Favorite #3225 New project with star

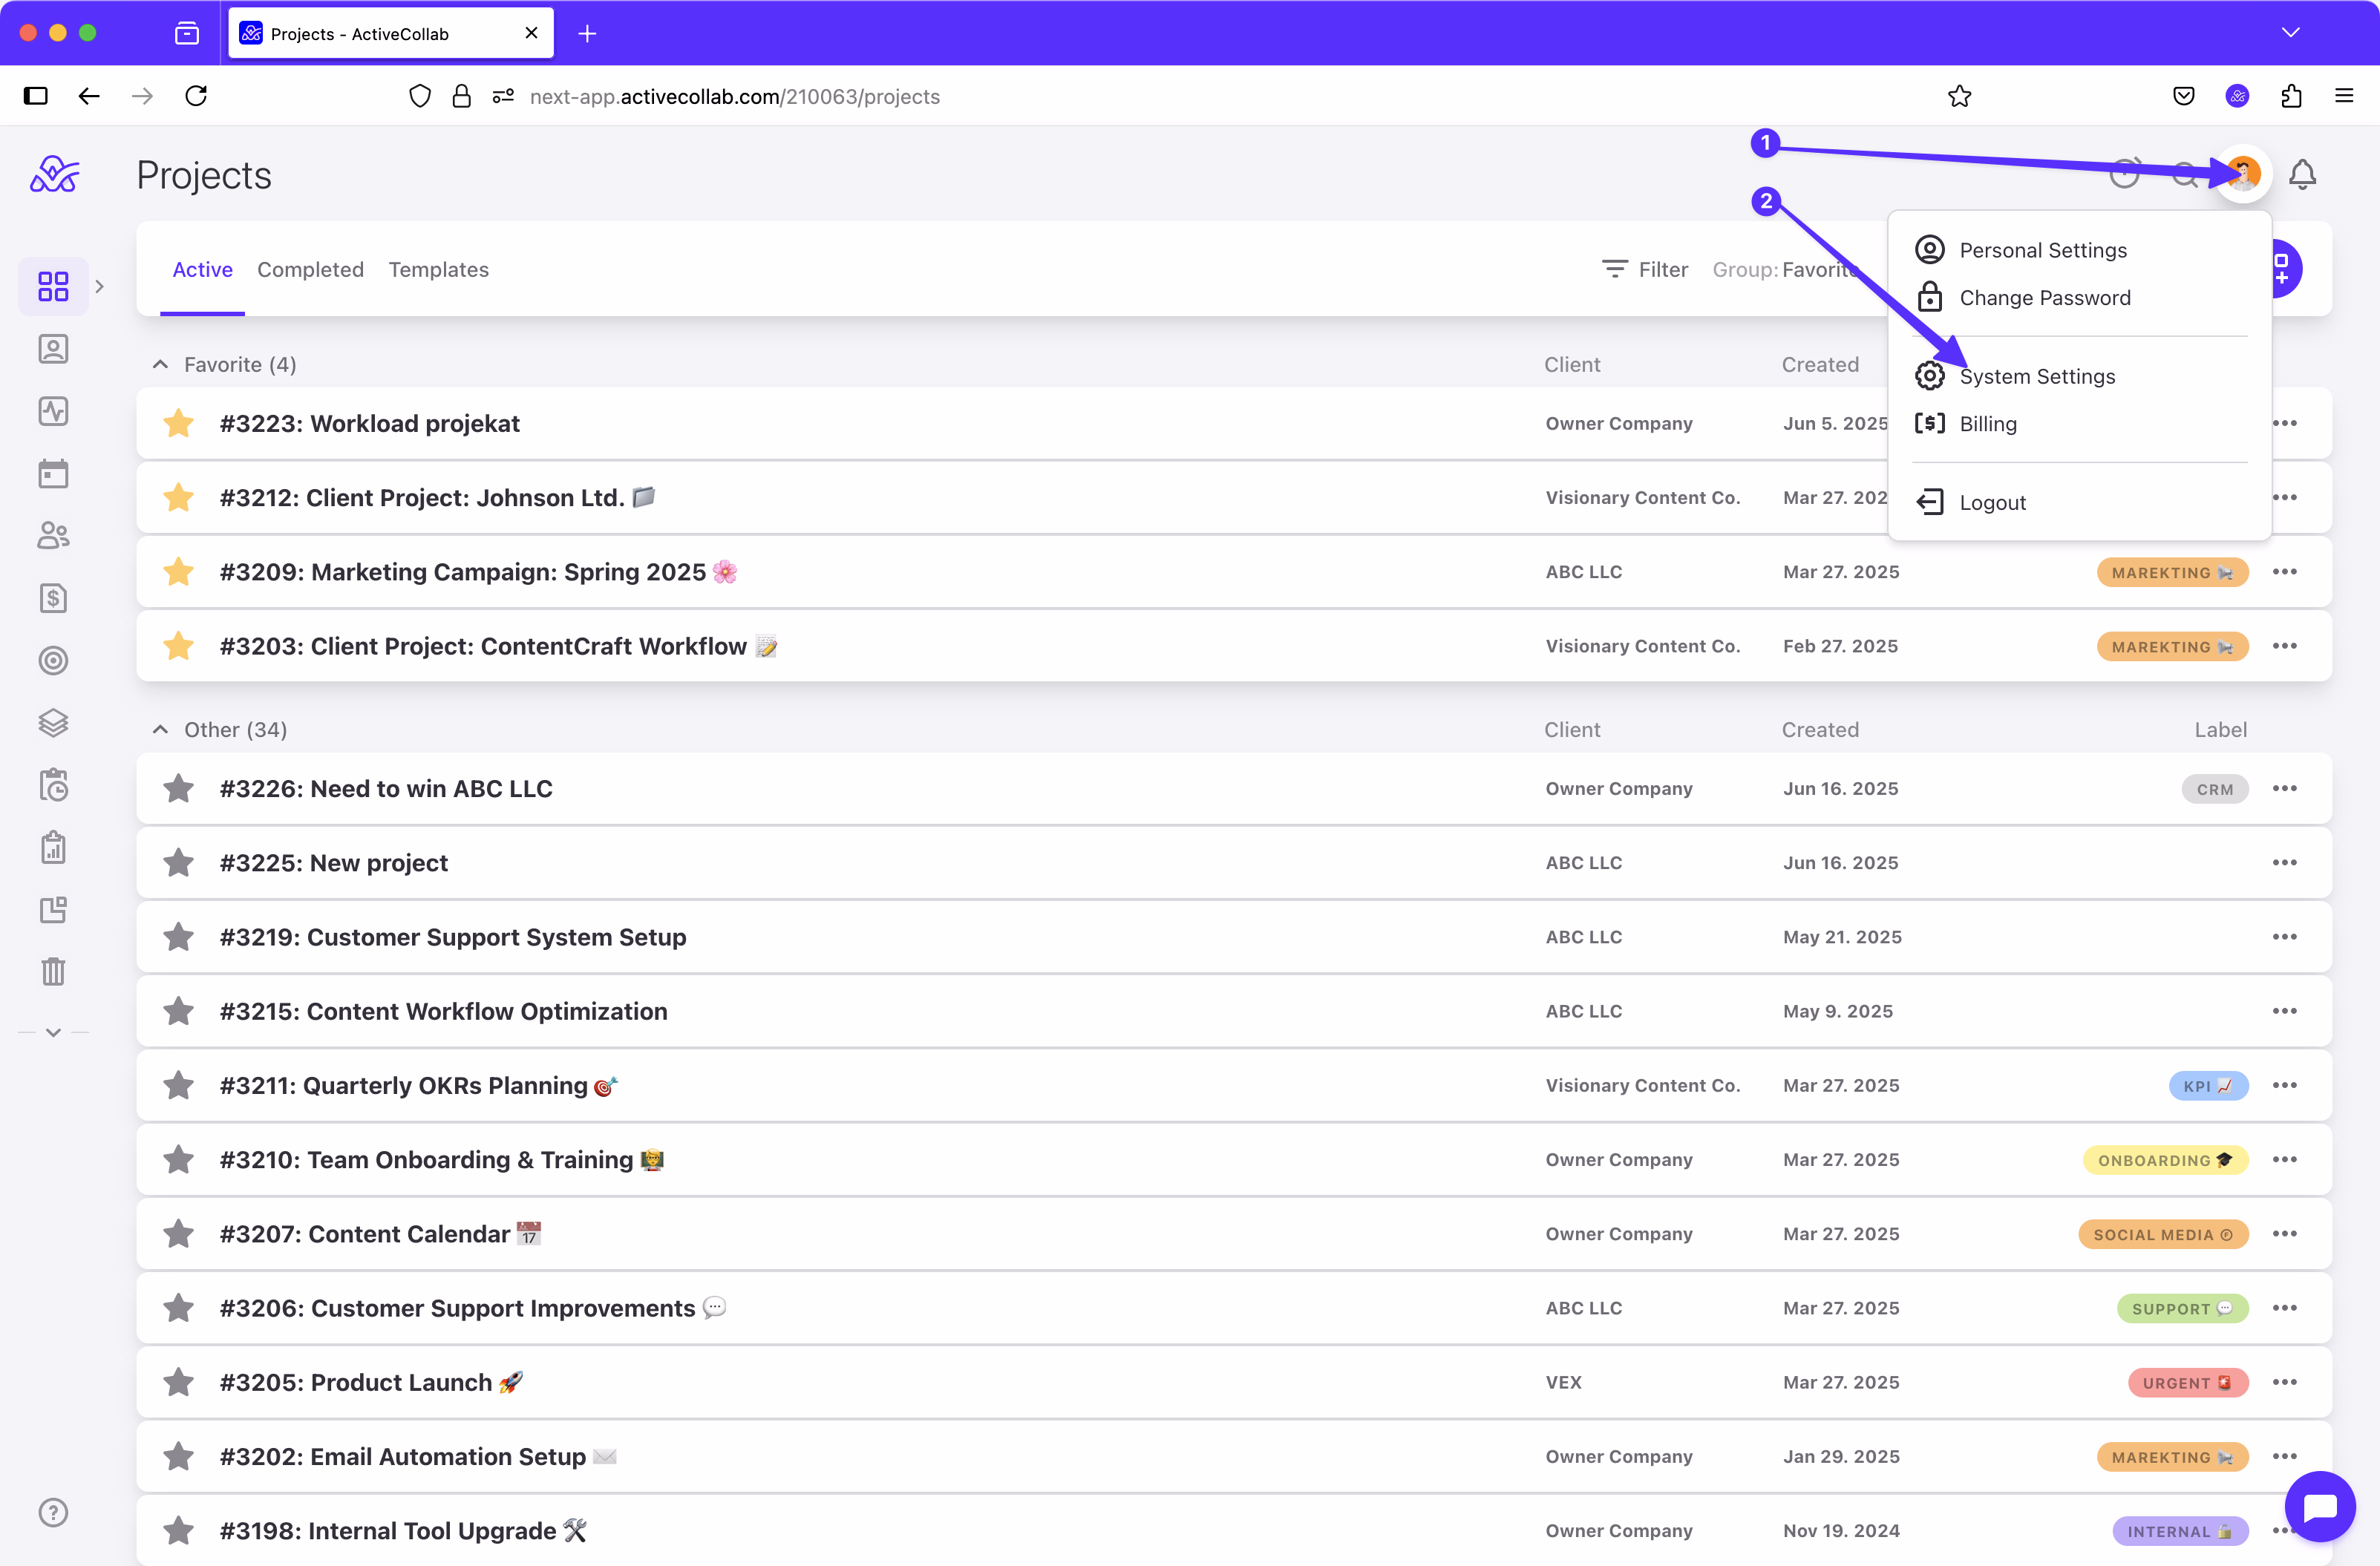pos(178,862)
